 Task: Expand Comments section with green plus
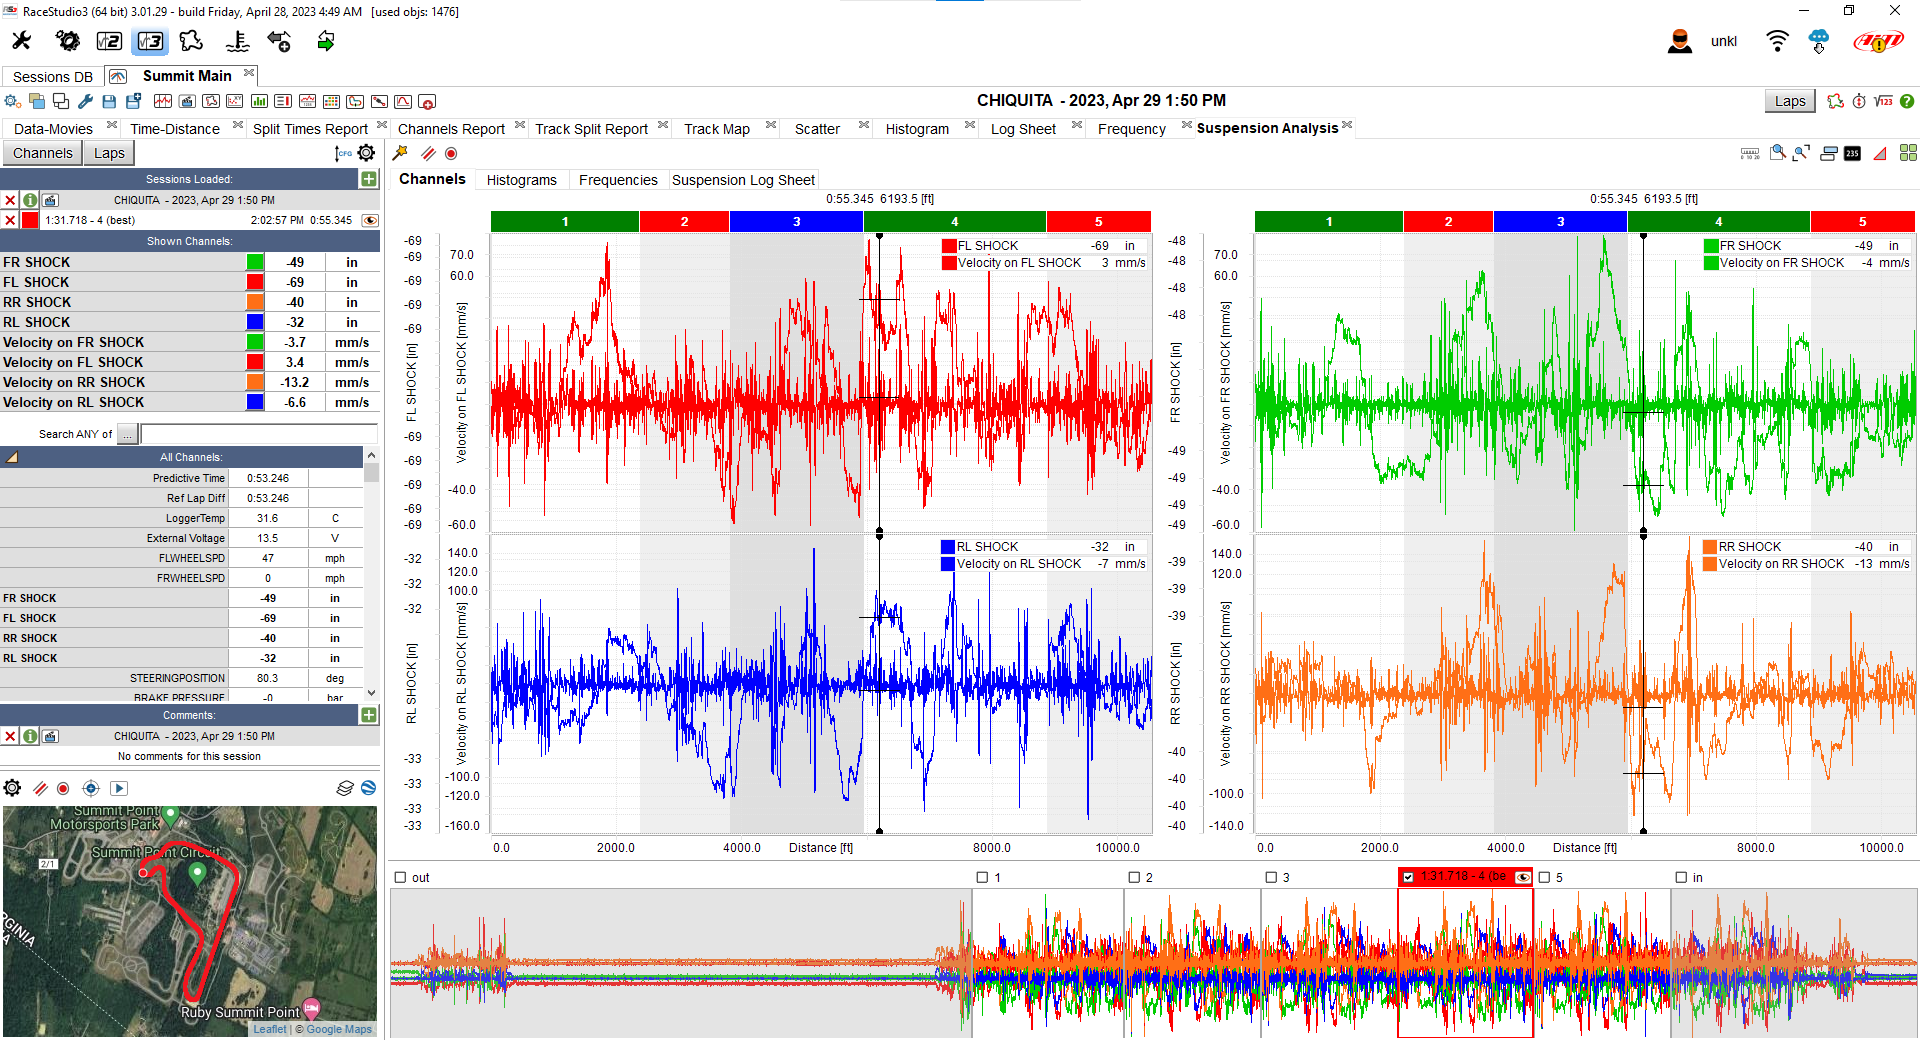click(x=369, y=715)
